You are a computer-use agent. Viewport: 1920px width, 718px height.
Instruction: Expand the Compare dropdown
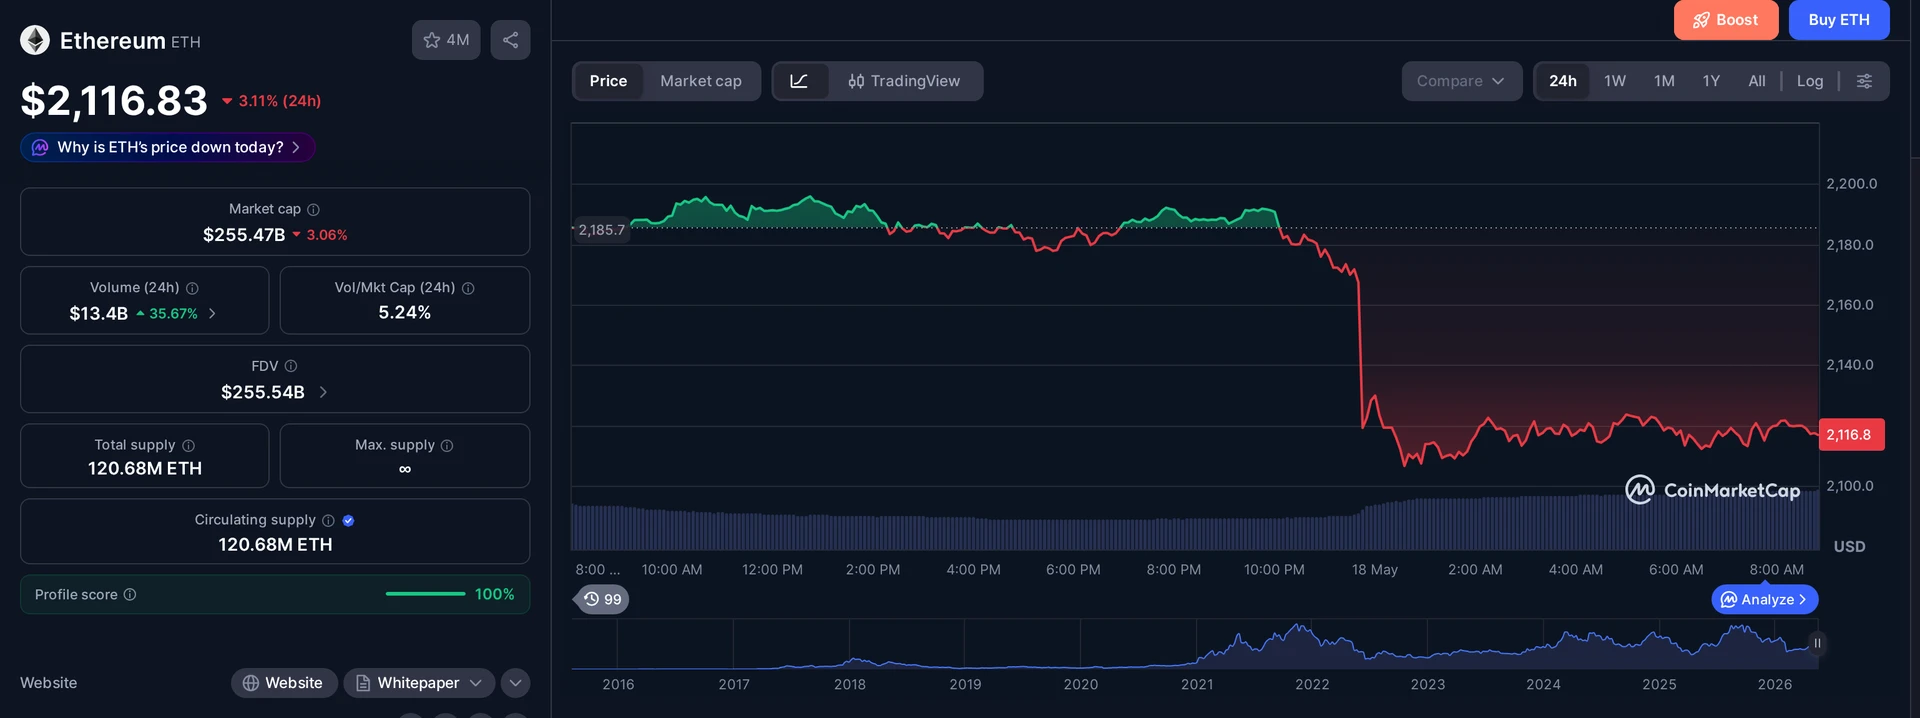(1461, 81)
